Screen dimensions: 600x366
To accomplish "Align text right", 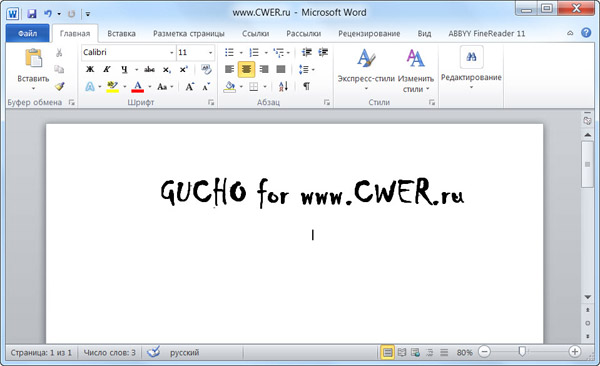I will 264,69.
